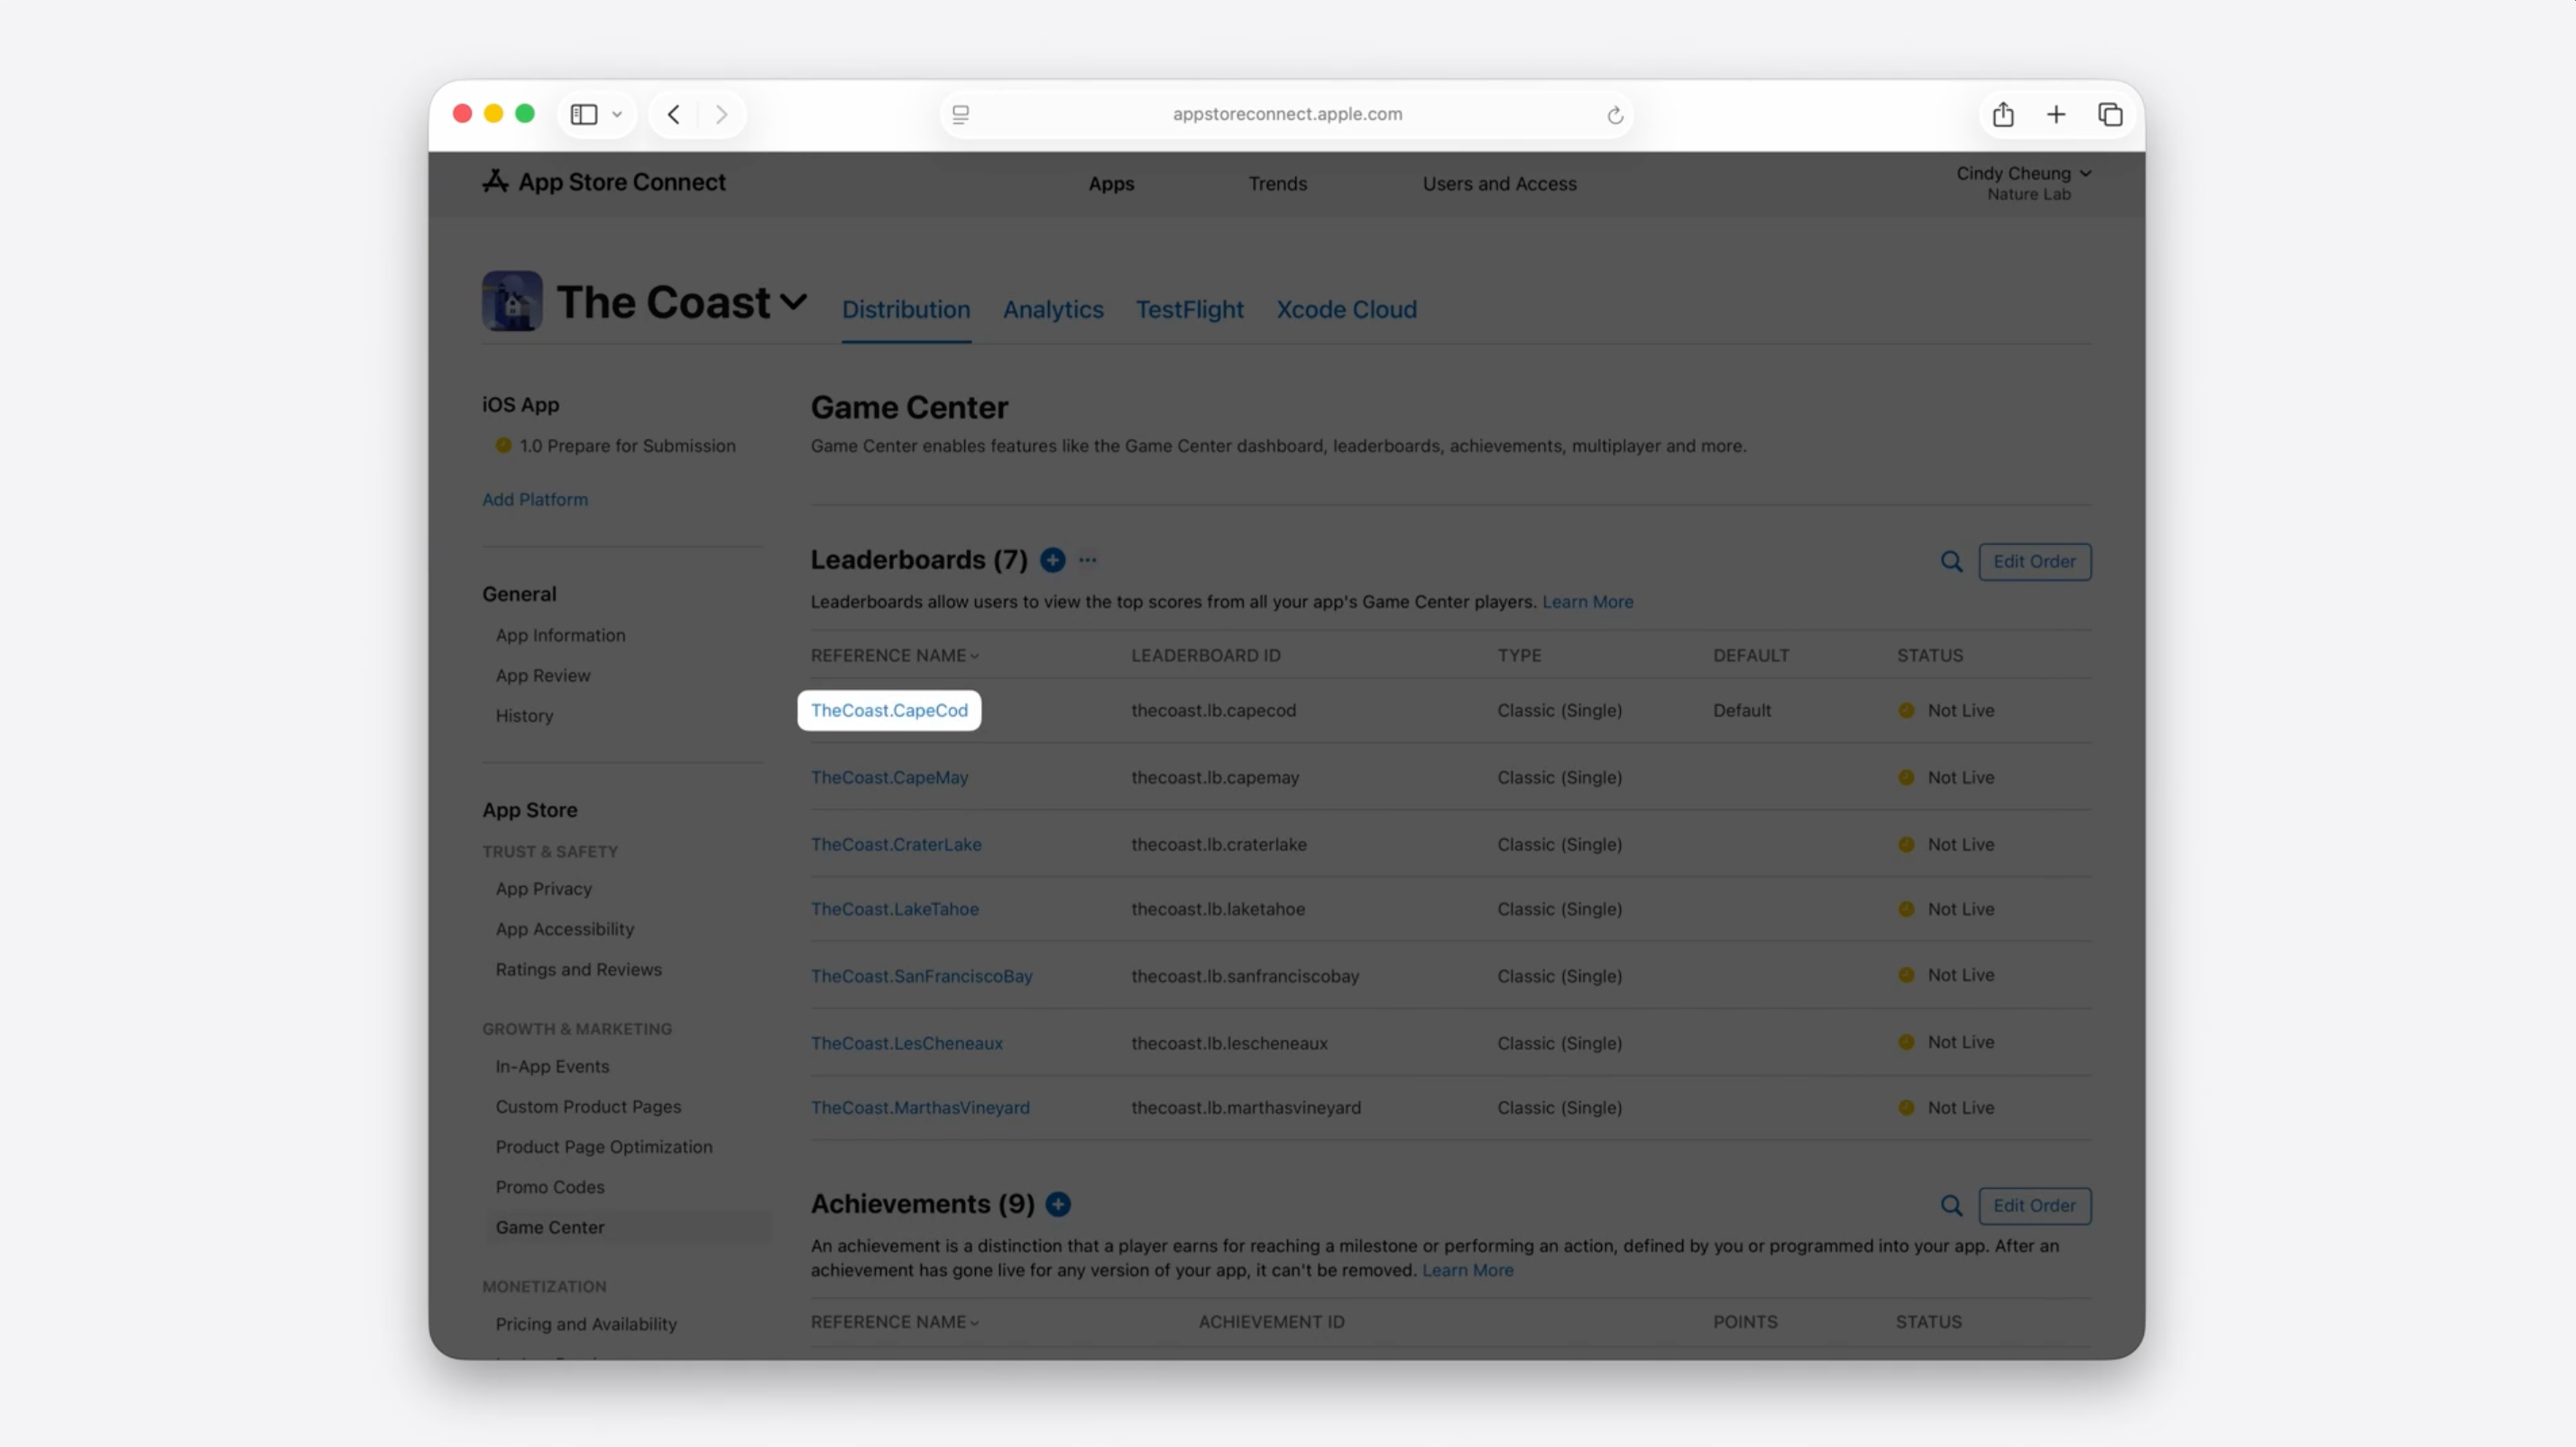This screenshot has height=1447, width=2576.
Task: Click Edit Order for Leaderboards
Action: tap(2034, 562)
